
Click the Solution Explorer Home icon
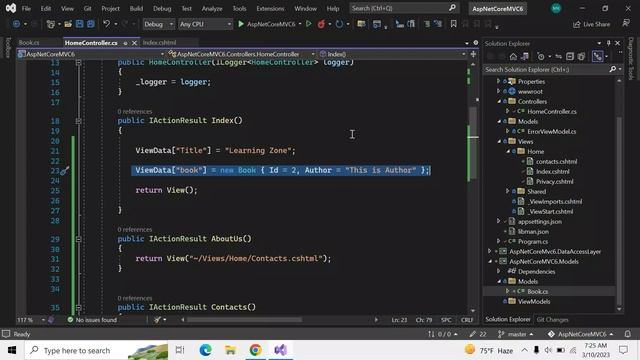pyautogui.click(x=513, y=56)
